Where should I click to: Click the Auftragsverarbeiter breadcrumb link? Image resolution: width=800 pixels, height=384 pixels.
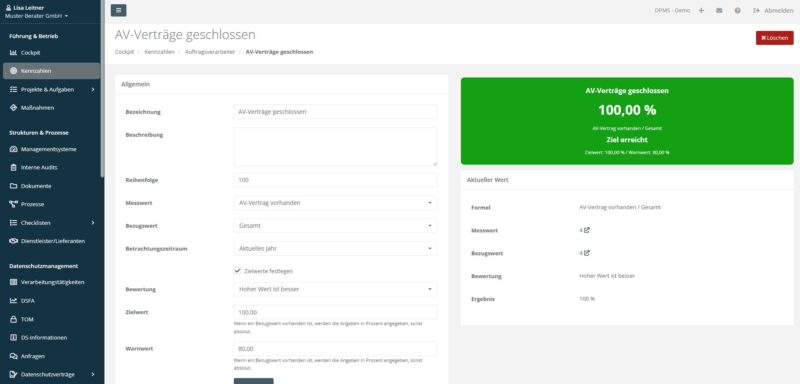tap(210, 52)
